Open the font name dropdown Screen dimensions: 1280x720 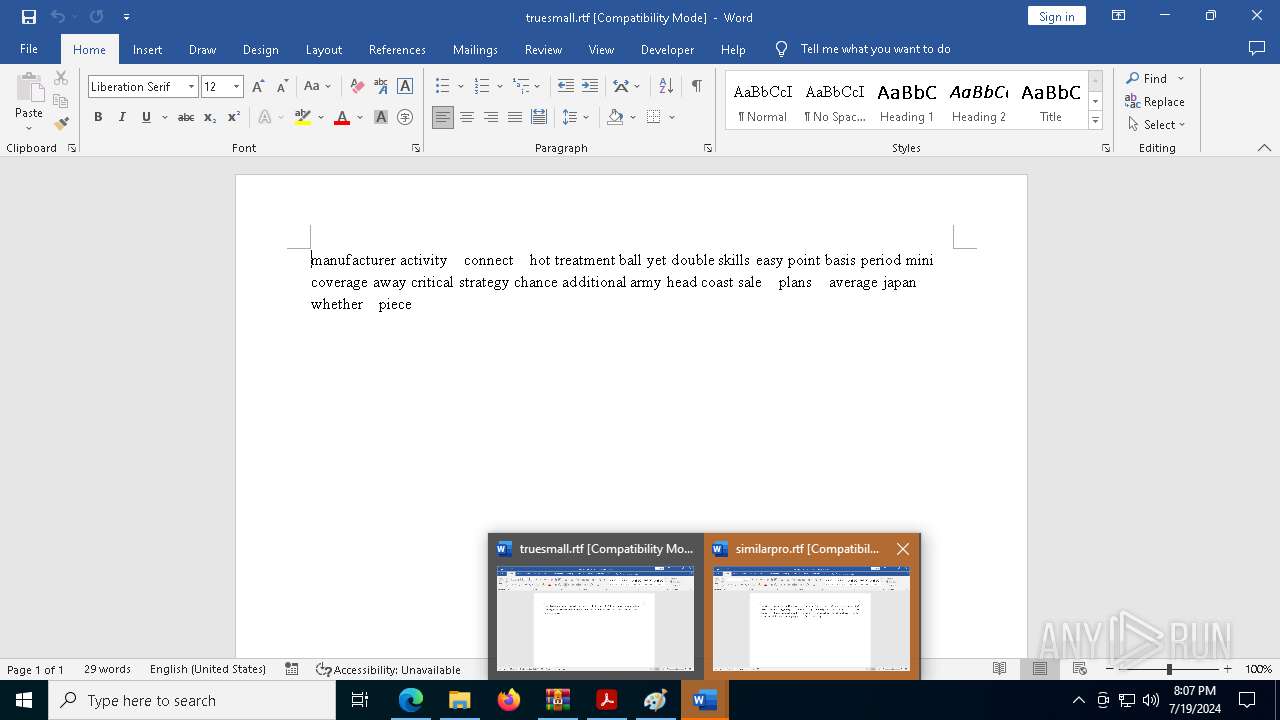(191, 87)
